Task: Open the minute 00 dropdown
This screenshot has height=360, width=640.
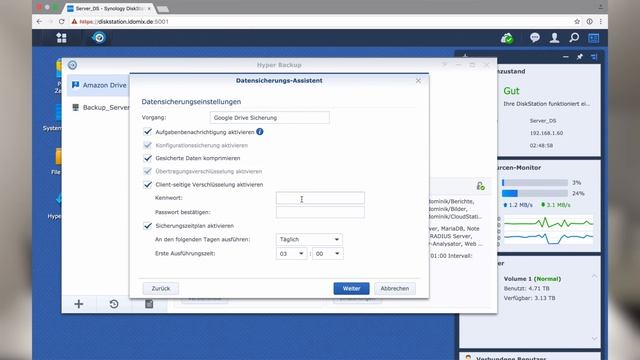Action: pyautogui.click(x=327, y=253)
